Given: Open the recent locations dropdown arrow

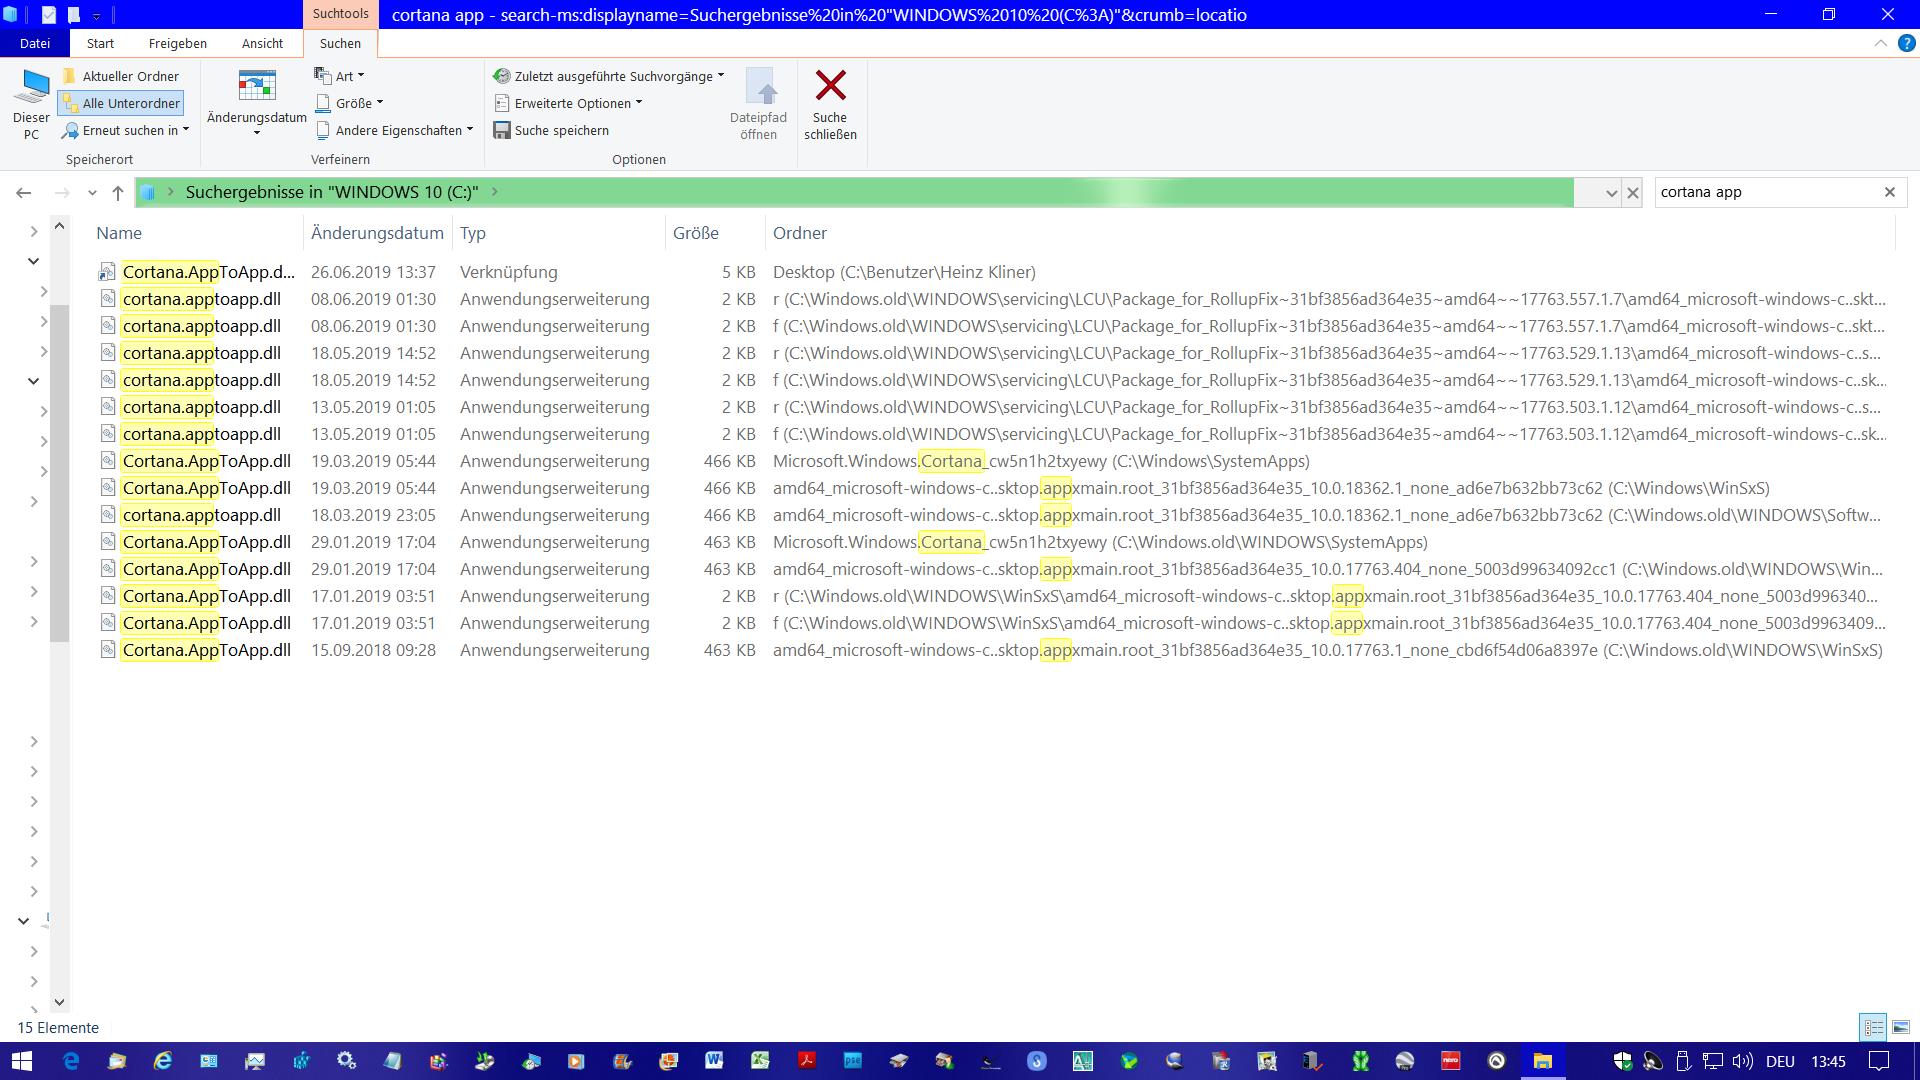Looking at the screenshot, I should point(92,192).
